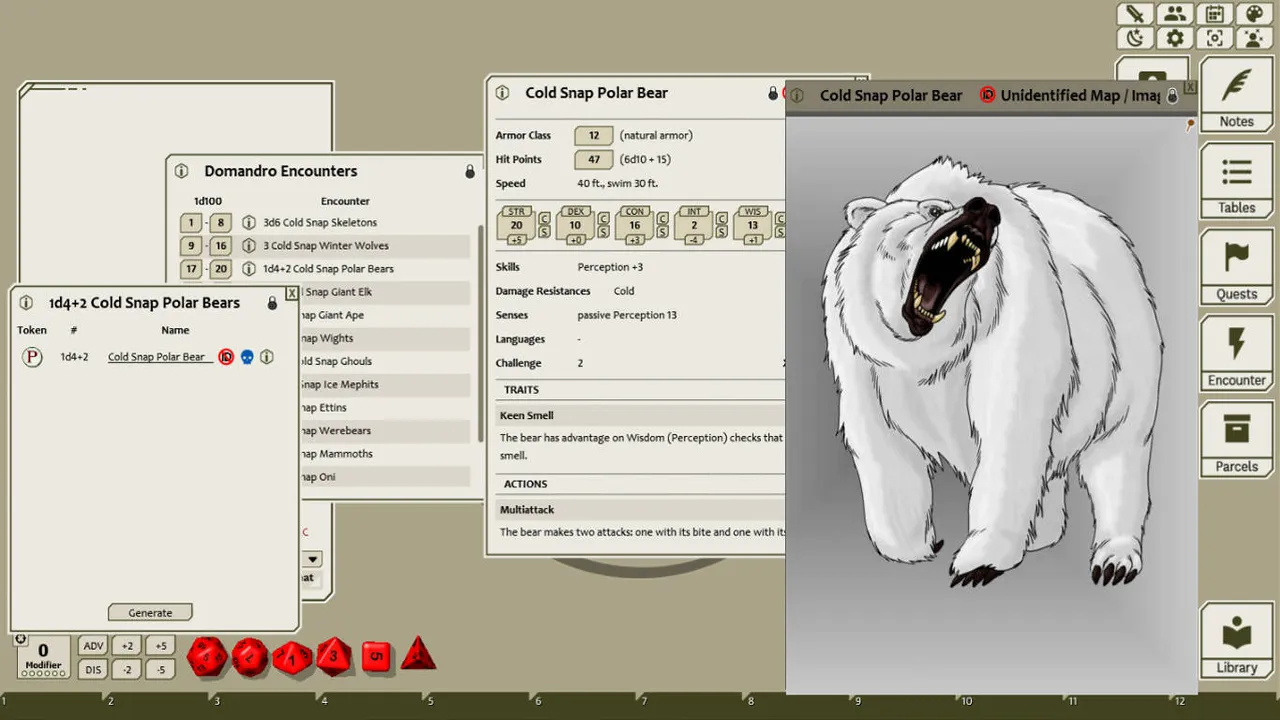Toggle lock on 1d4+2 Cold Snap Polar Bears window

click(272, 303)
